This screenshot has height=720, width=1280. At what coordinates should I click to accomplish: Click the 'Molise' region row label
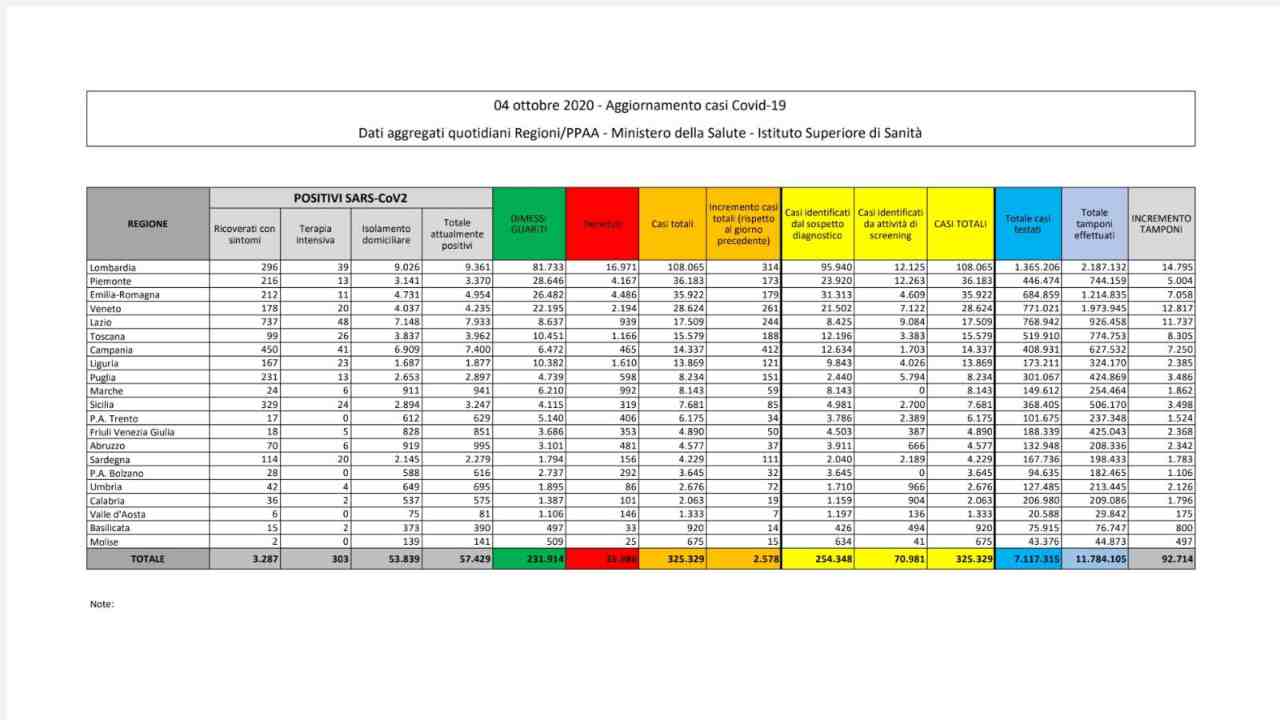tap(104, 543)
